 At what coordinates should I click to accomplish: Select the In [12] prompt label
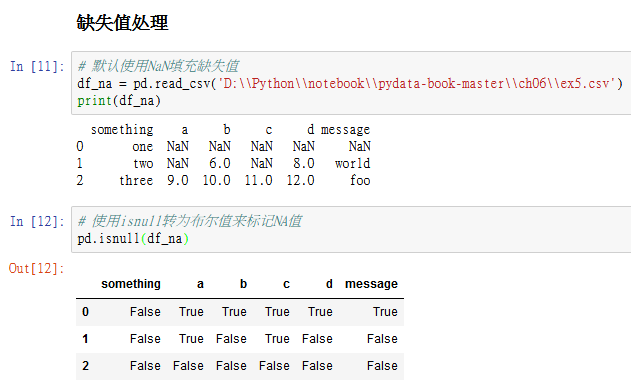(37, 221)
